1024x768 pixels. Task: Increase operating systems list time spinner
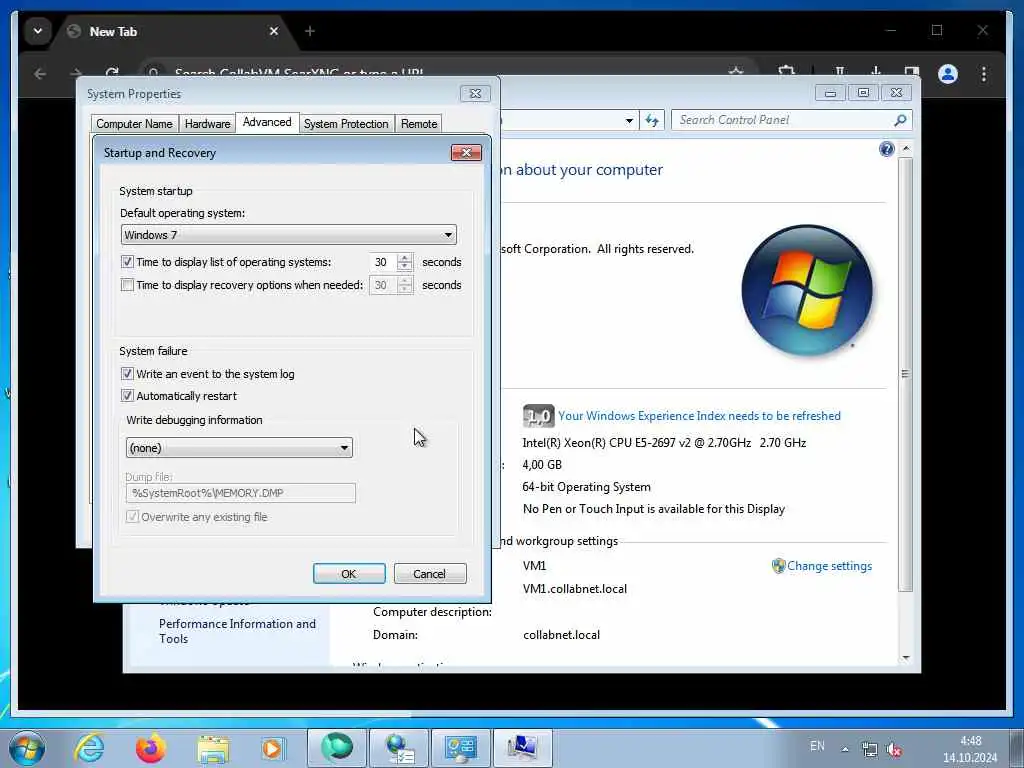(405, 257)
